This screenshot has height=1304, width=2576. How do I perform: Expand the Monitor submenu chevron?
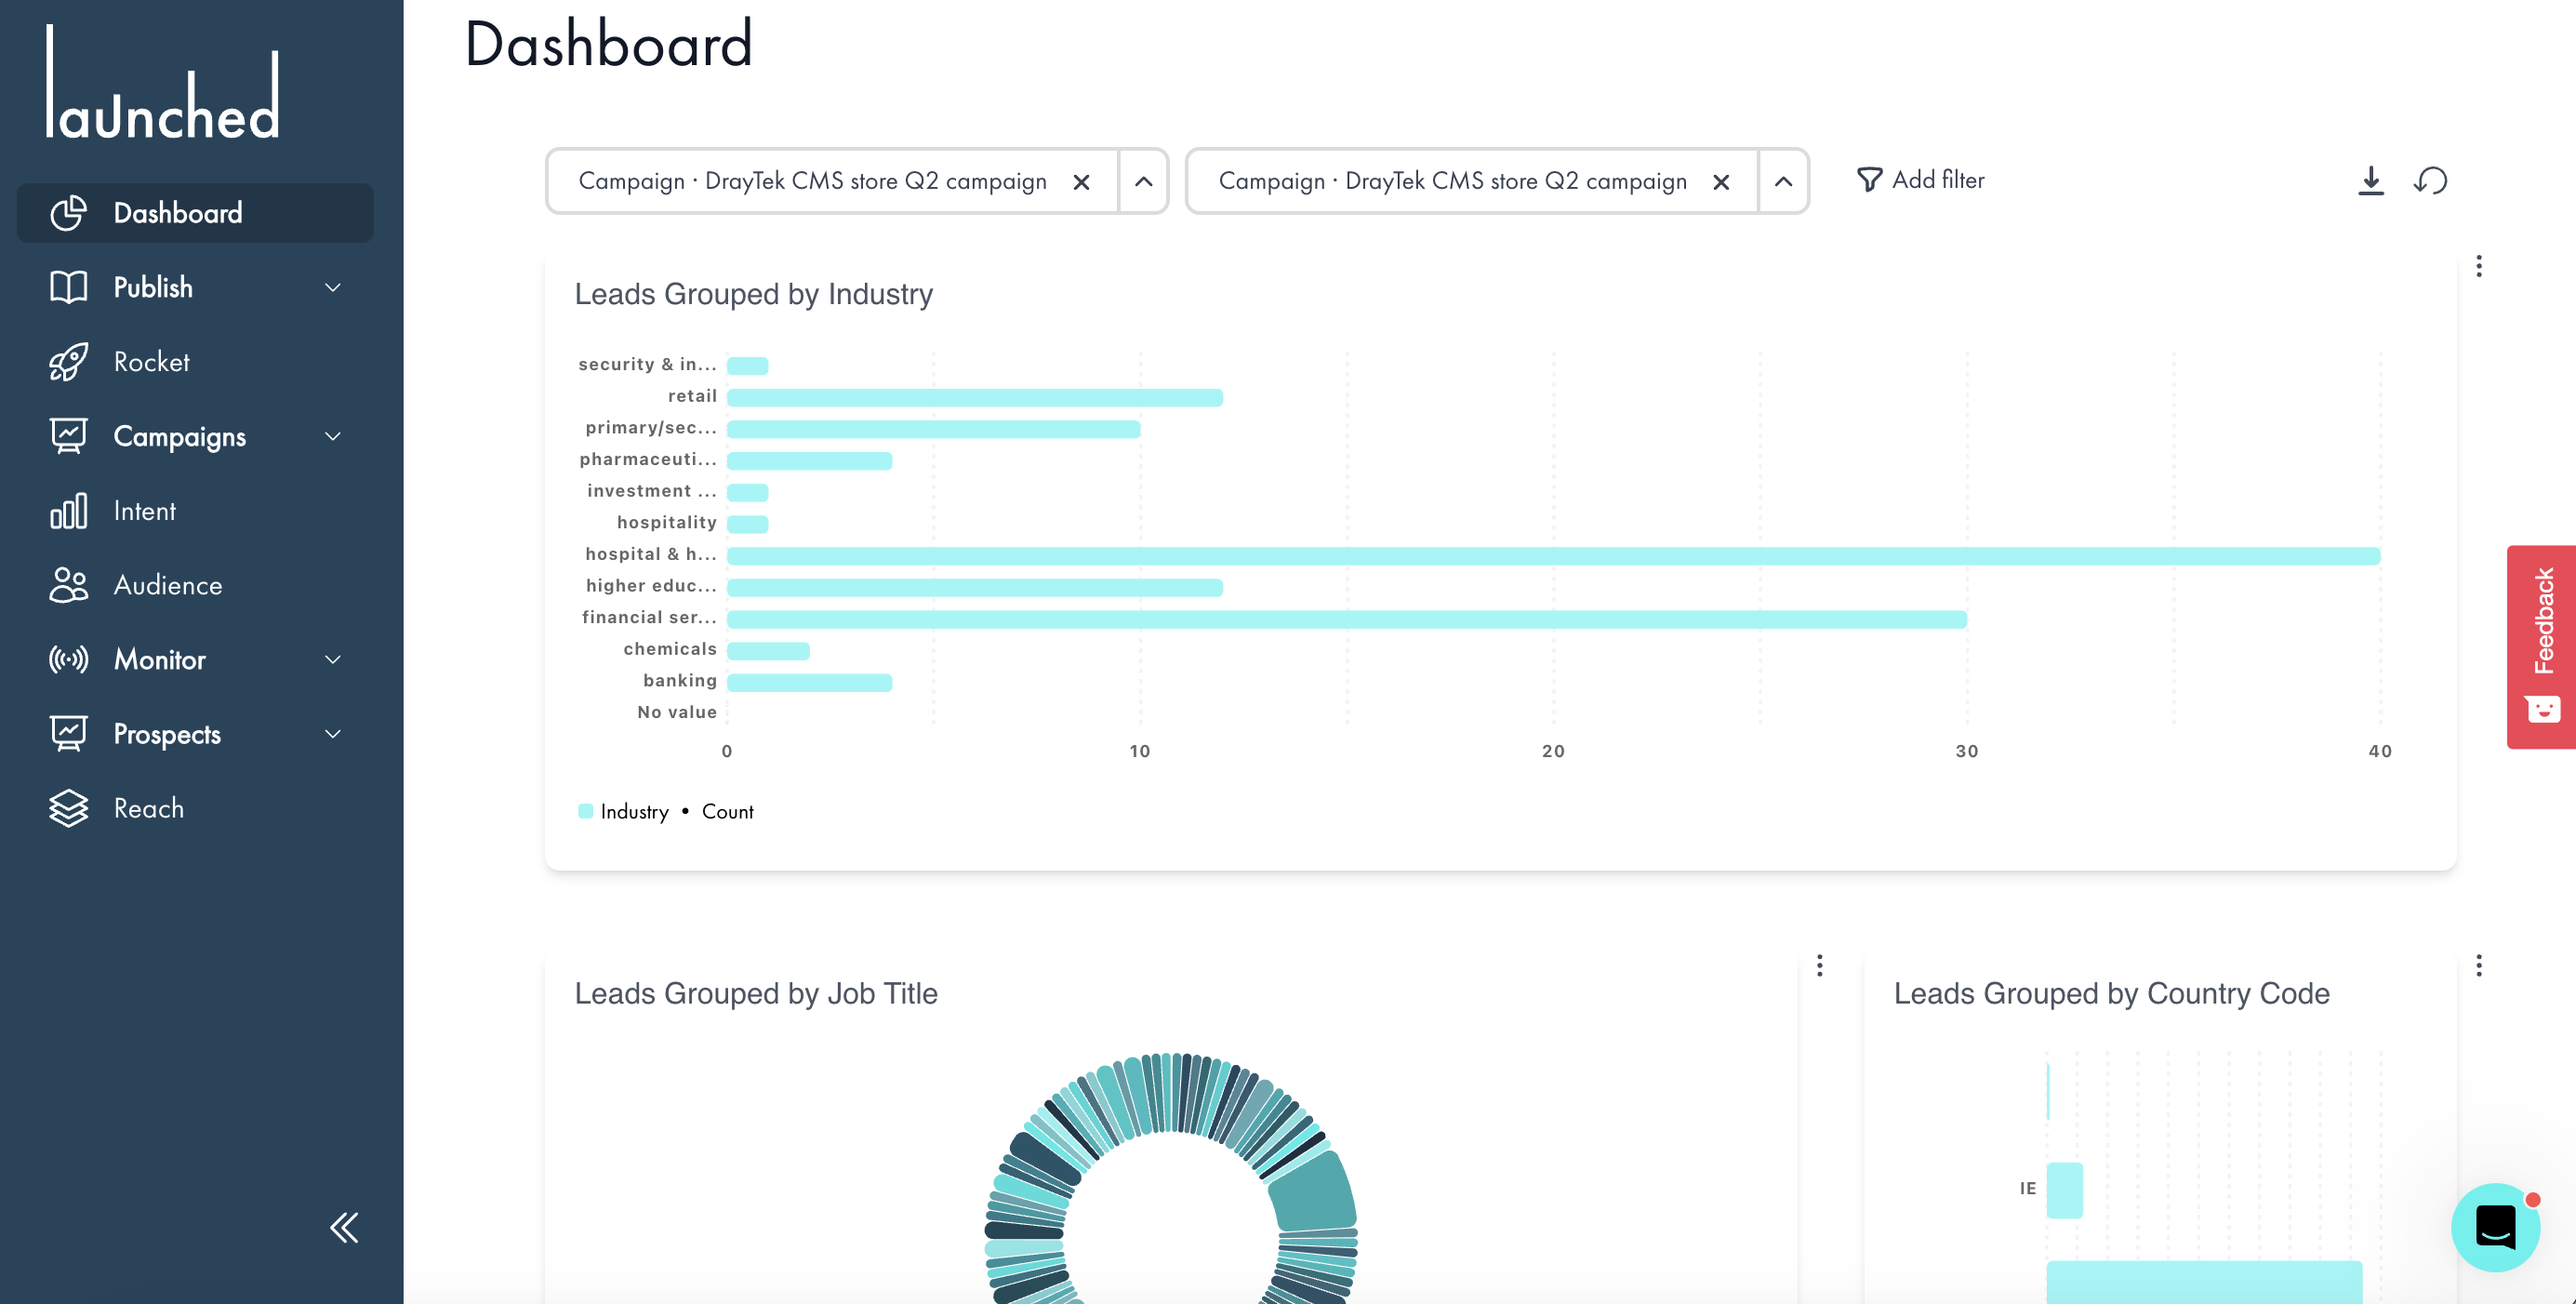point(333,660)
